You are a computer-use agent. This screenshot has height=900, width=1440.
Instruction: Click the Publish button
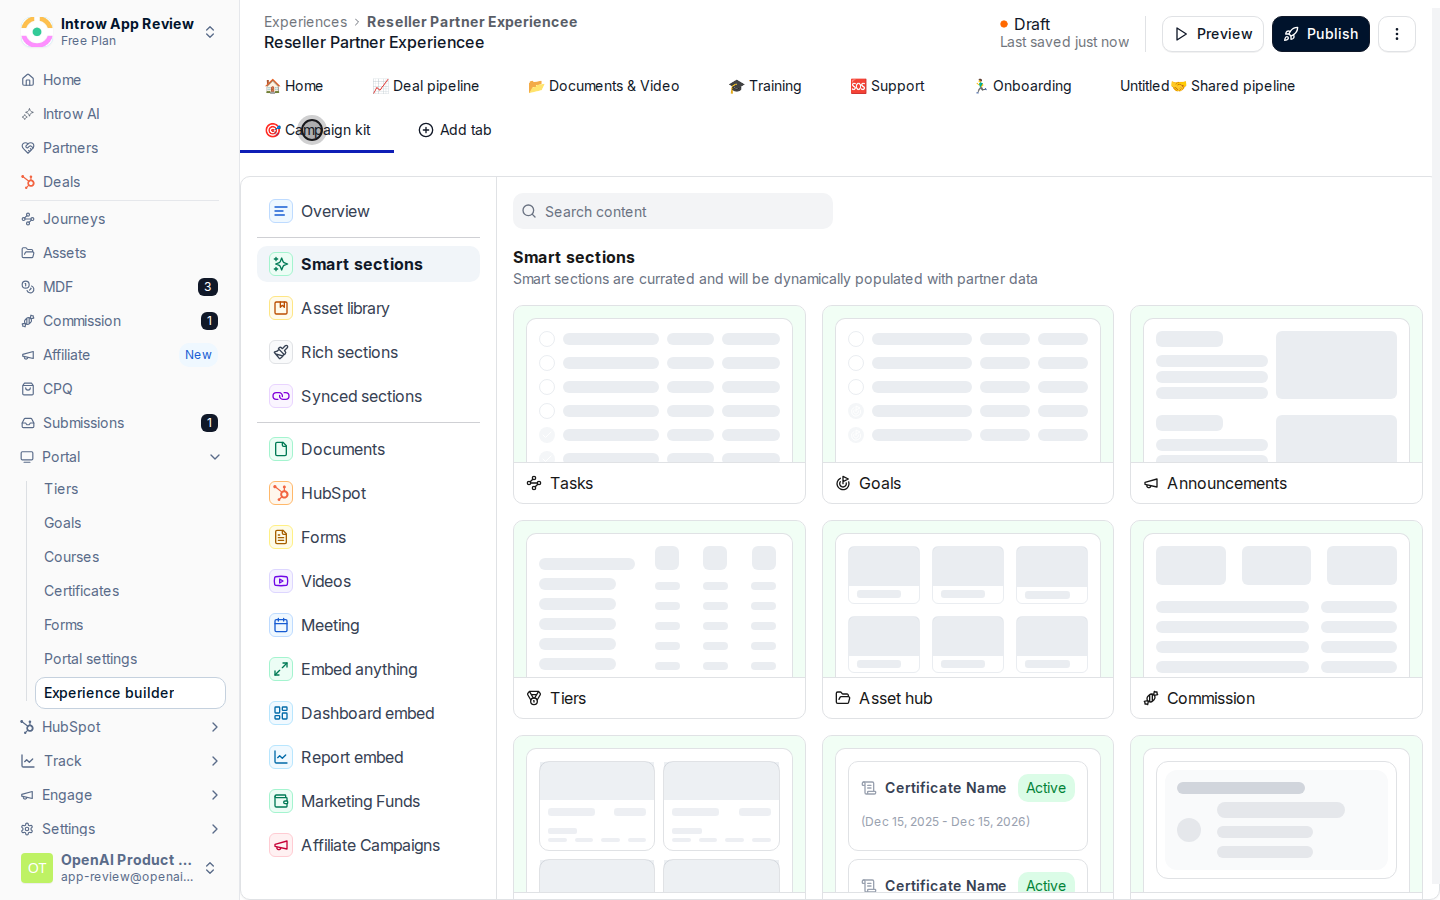coord(1321,34)
